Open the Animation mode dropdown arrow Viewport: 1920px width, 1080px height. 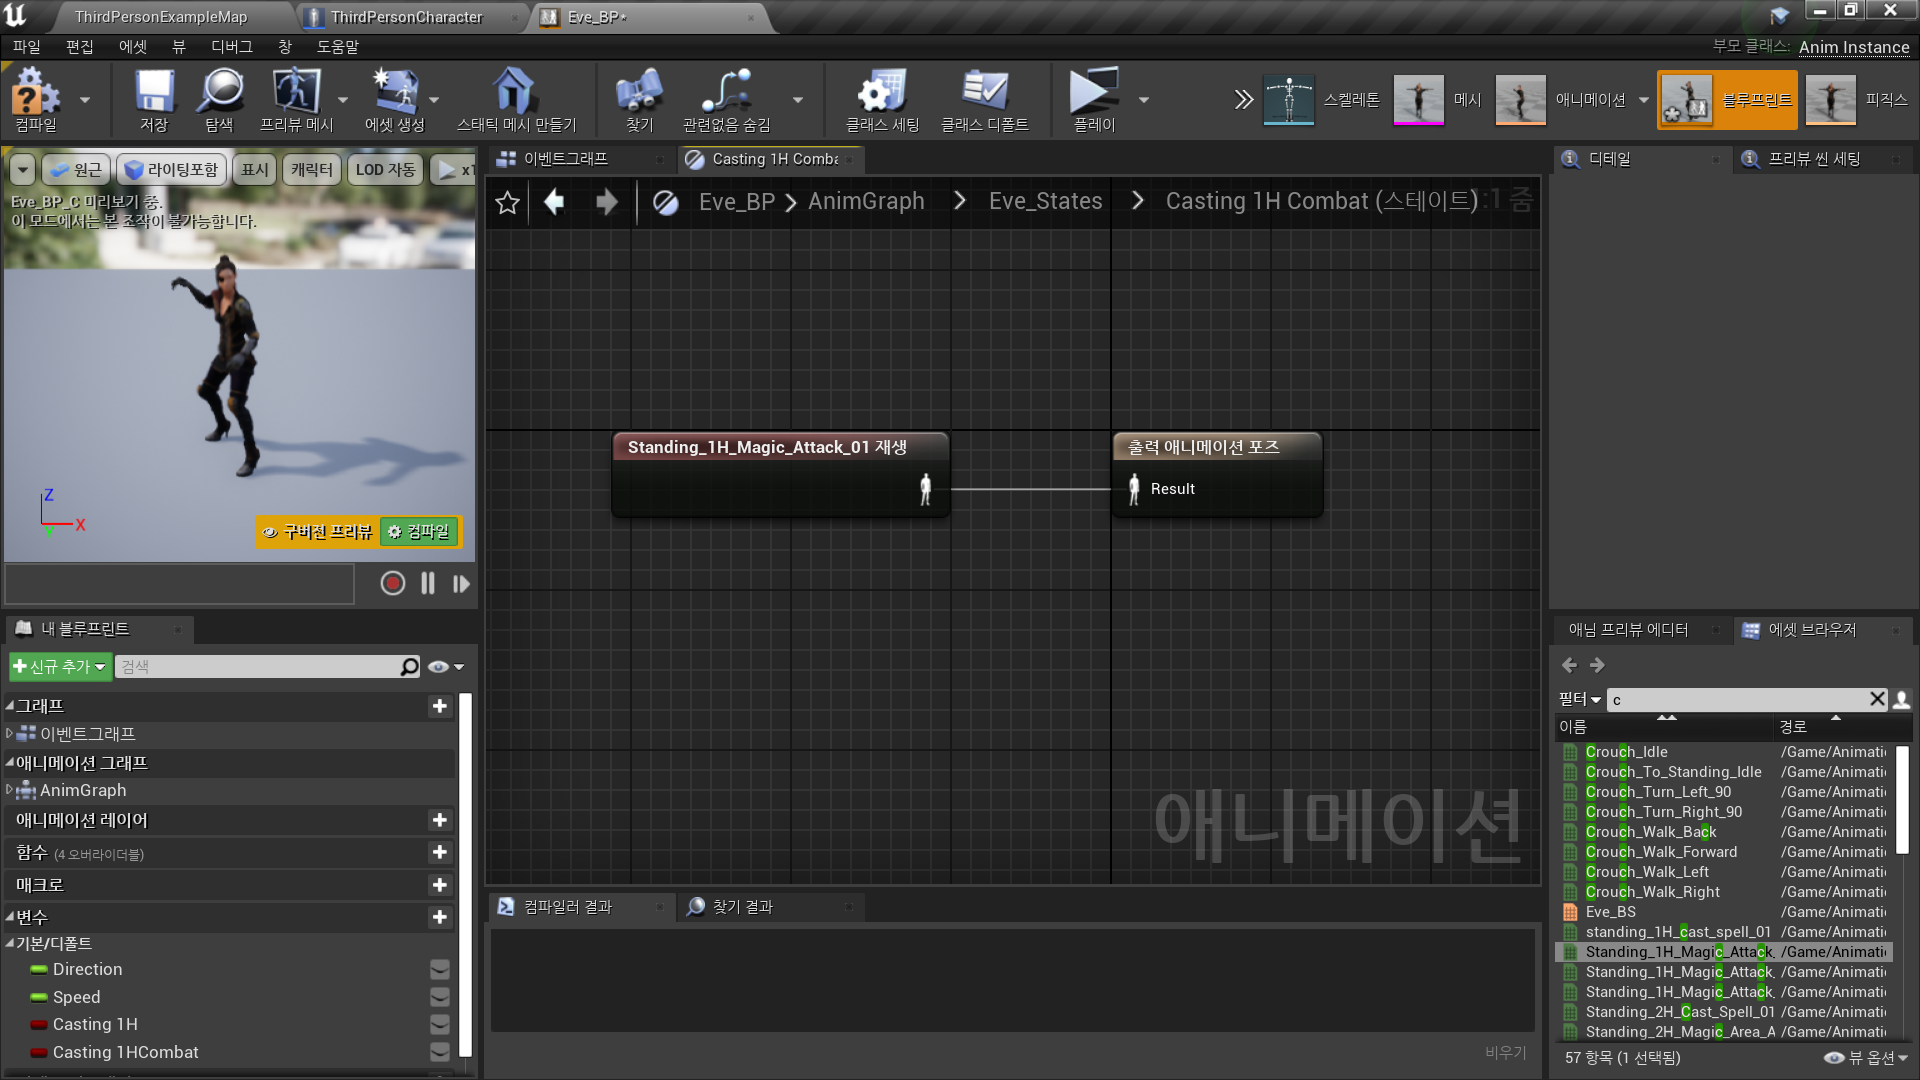1643,99
